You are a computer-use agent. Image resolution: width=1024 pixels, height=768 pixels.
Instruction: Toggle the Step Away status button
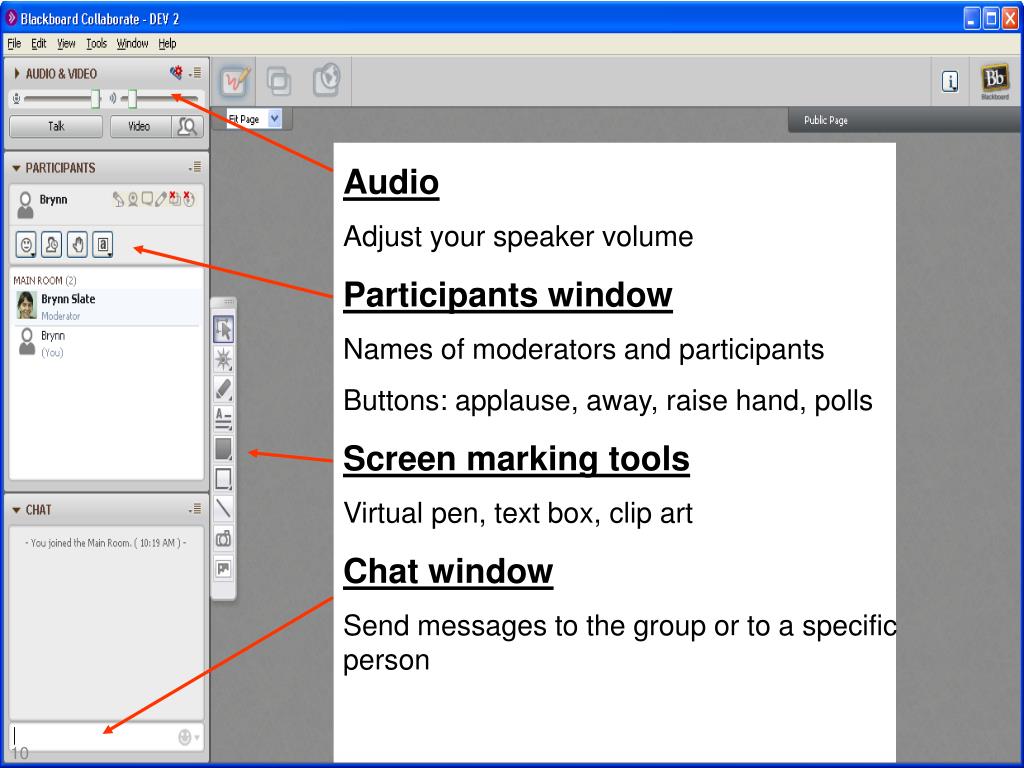pos(52,245)
